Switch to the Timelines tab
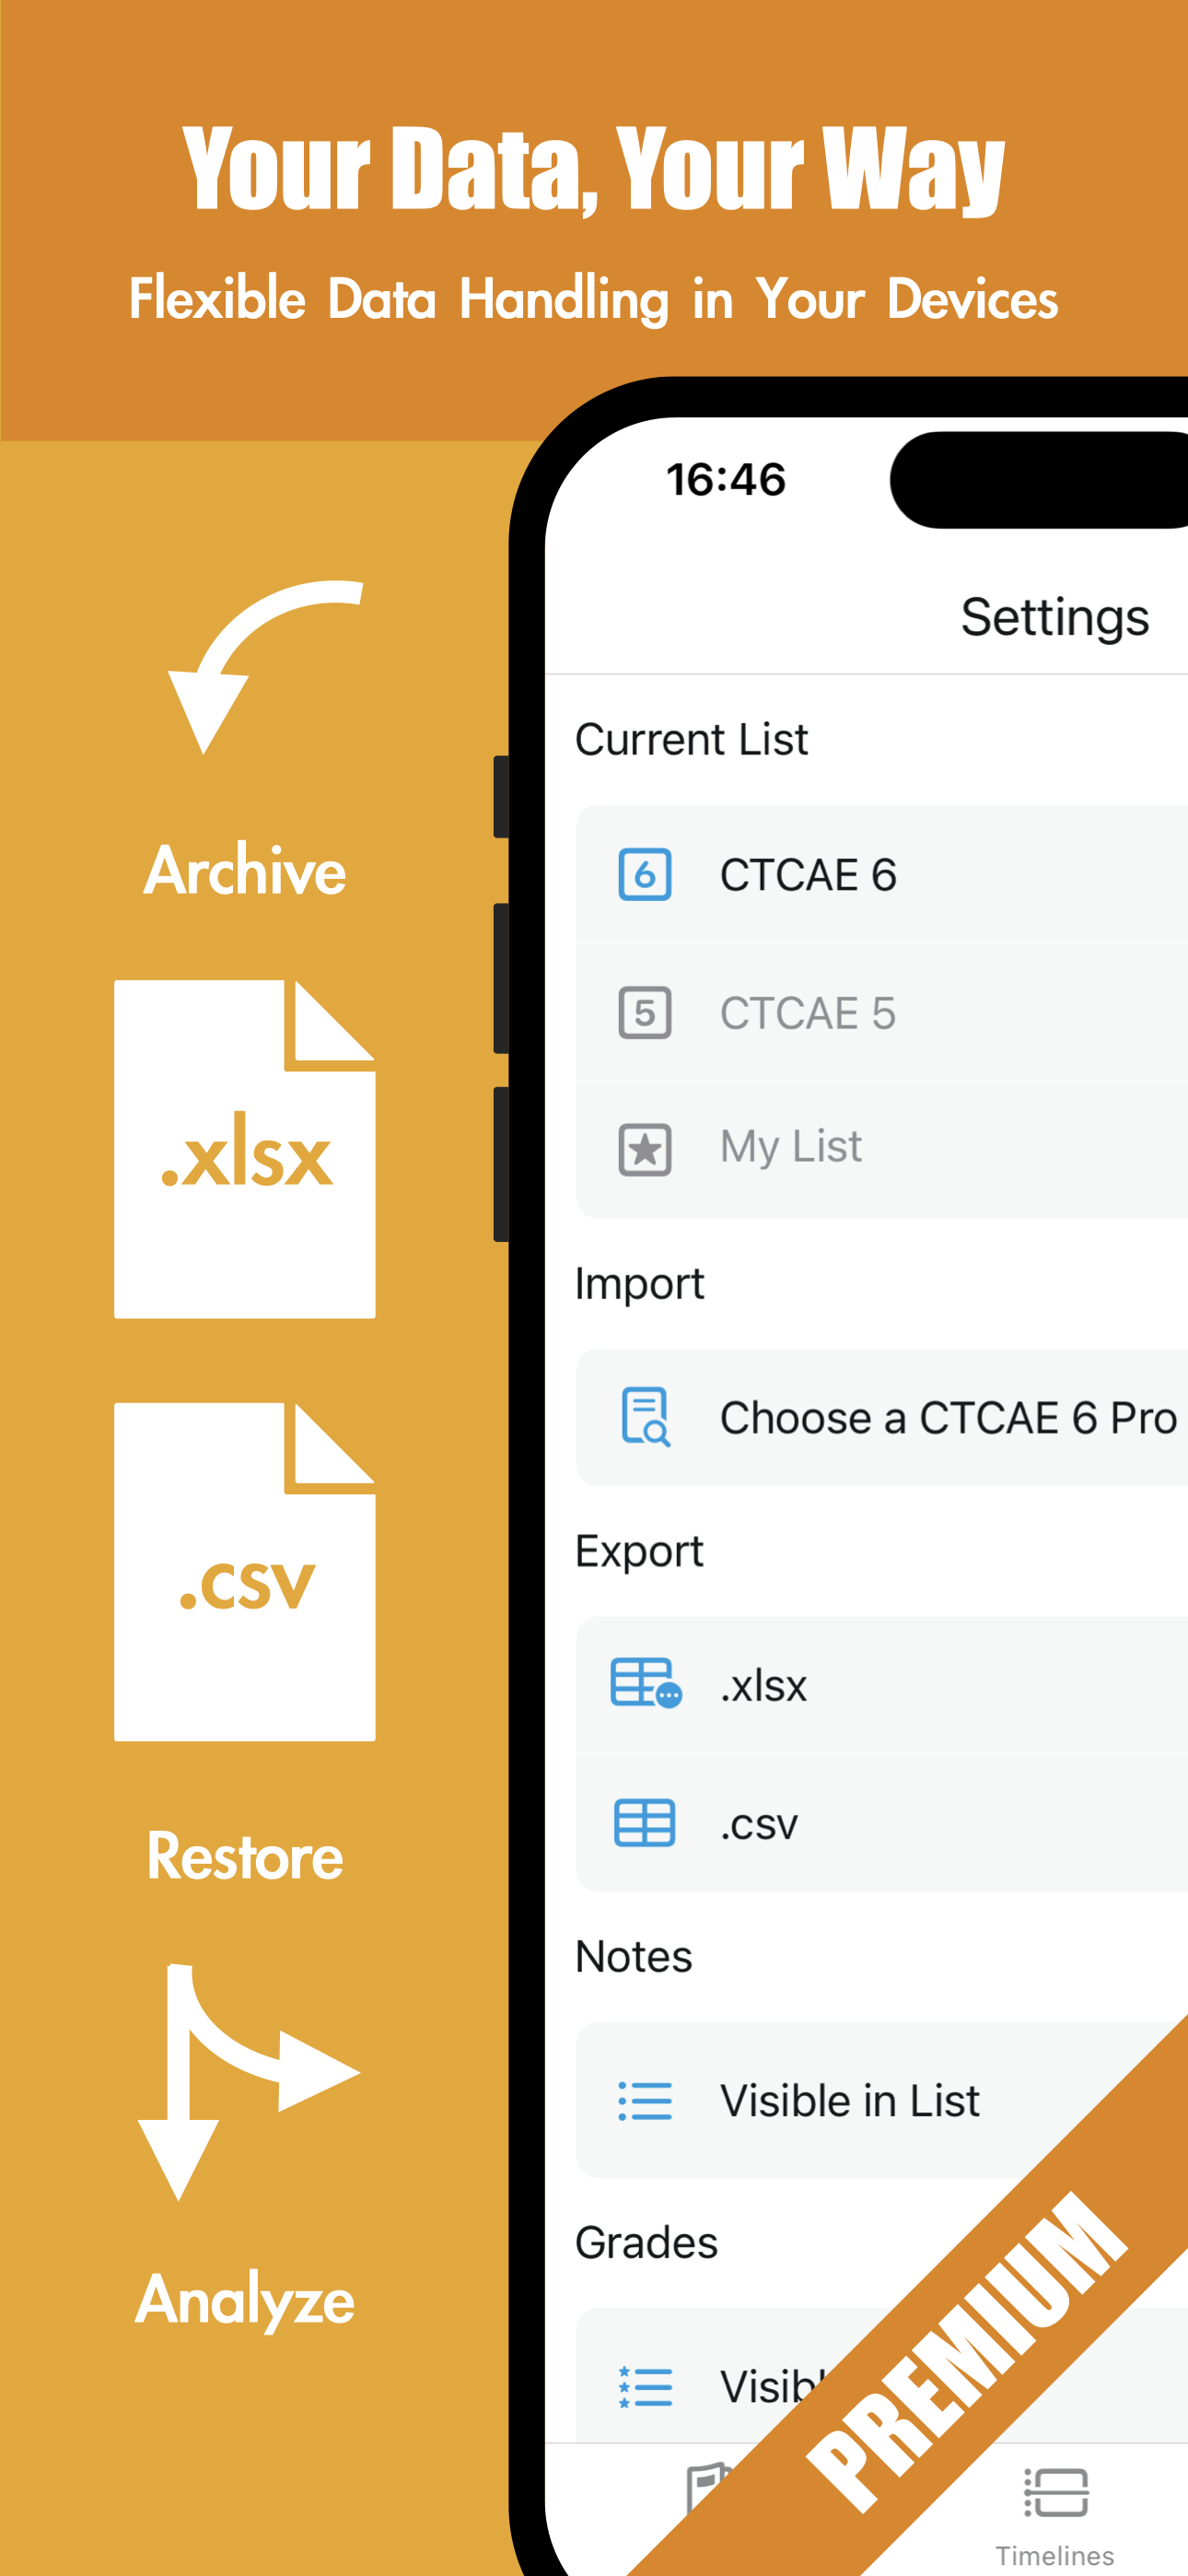Viewport: 1188px width, 2576px height. click(1055, 2500)
